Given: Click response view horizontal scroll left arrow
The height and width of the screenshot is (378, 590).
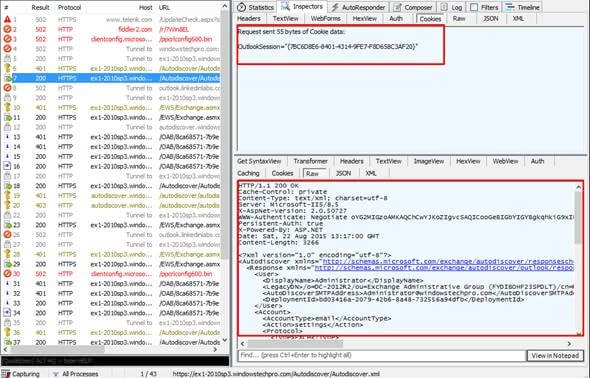Looking at the screenshot, I should [242, 343].
